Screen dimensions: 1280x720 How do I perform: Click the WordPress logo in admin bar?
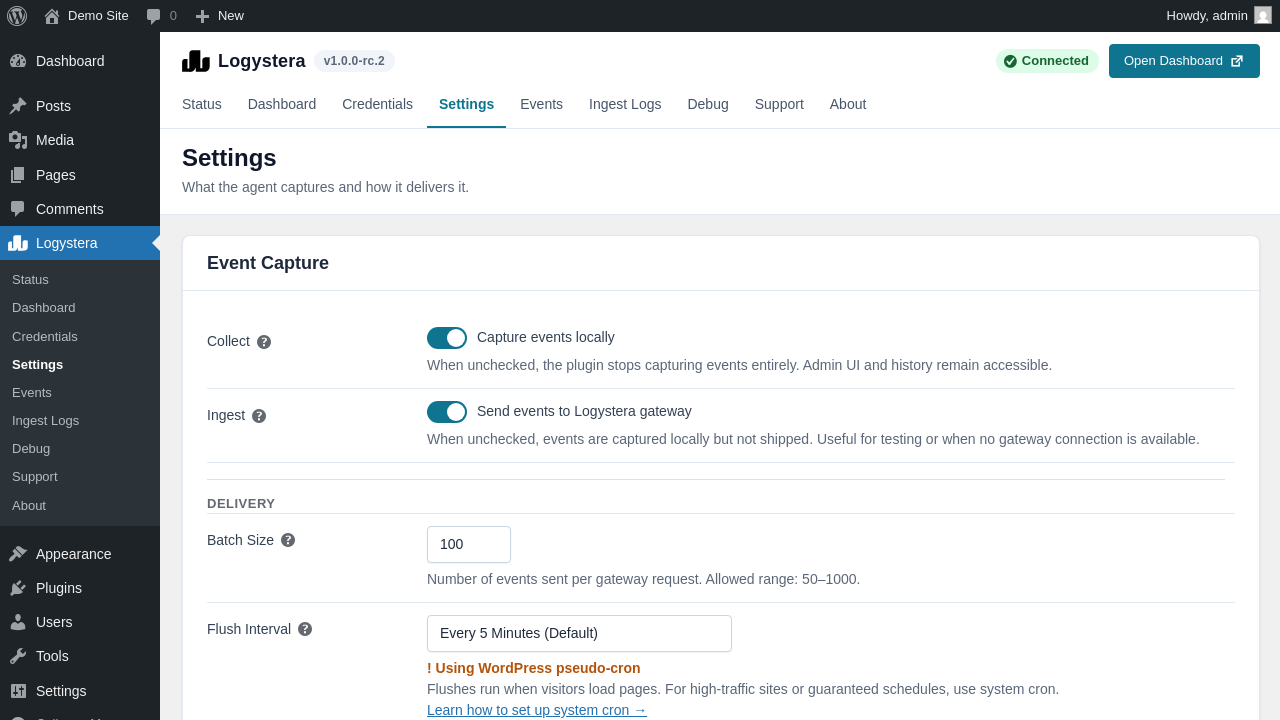(17, 16)
